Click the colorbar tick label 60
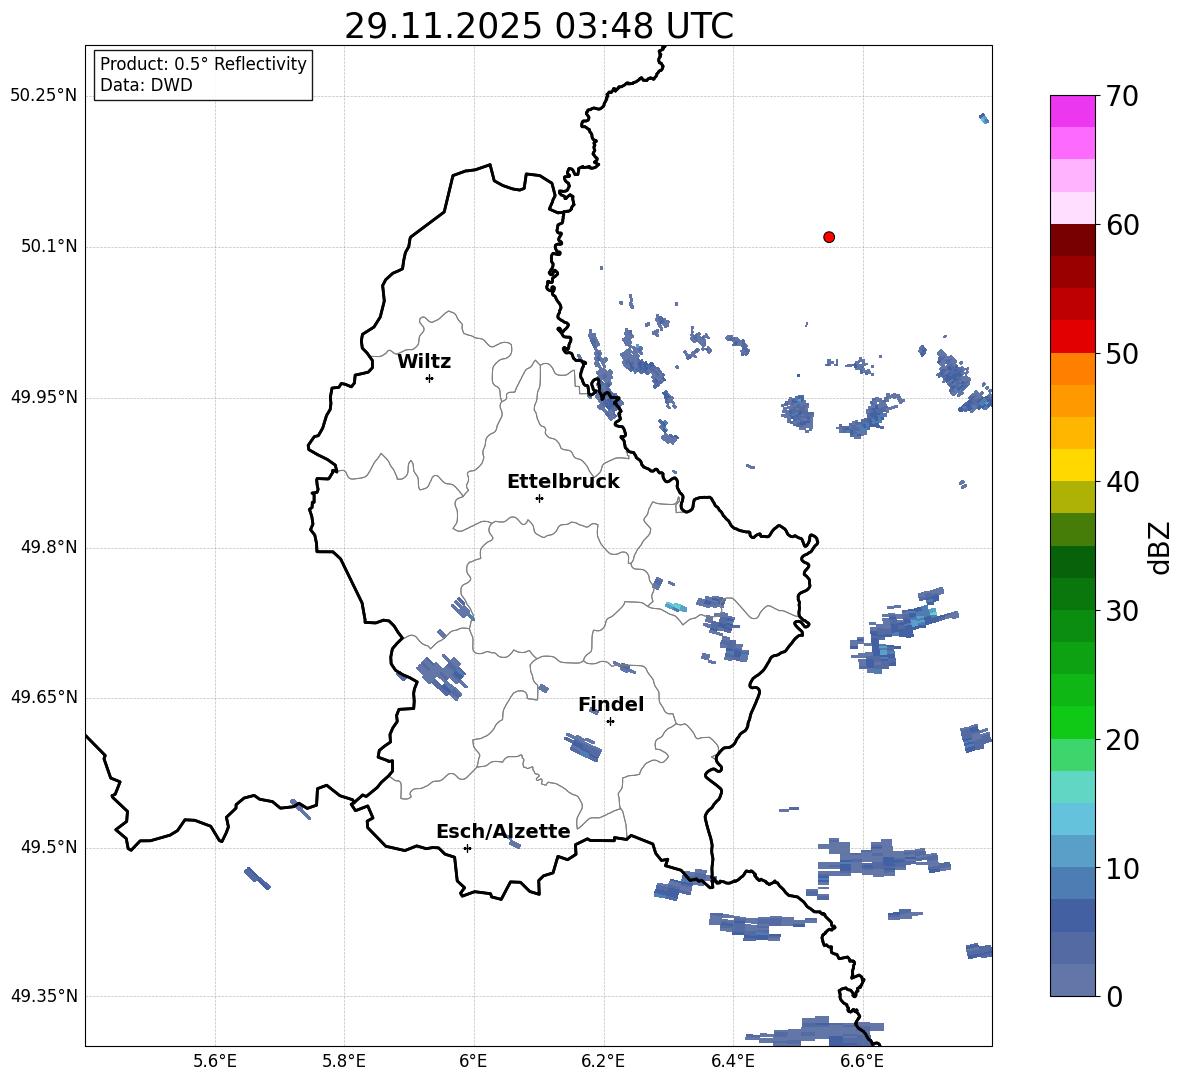Screen dimensions: 1184x1081 [x=1122, y=225]
